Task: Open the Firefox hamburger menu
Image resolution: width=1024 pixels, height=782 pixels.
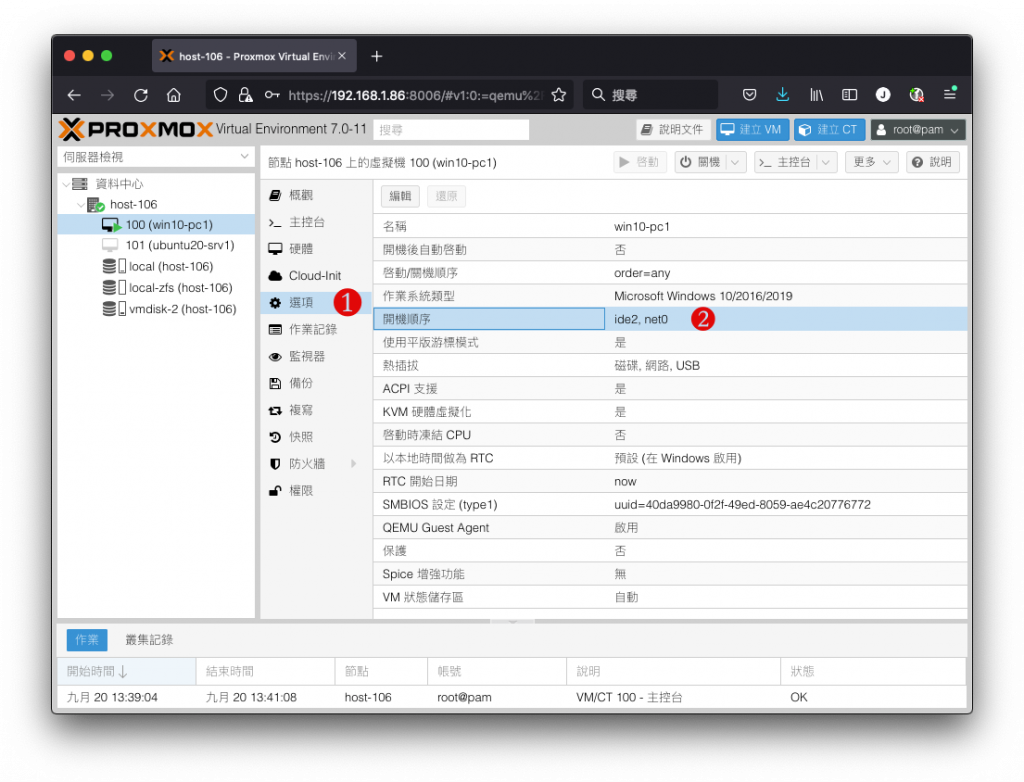Action: (x=950, y=95)
